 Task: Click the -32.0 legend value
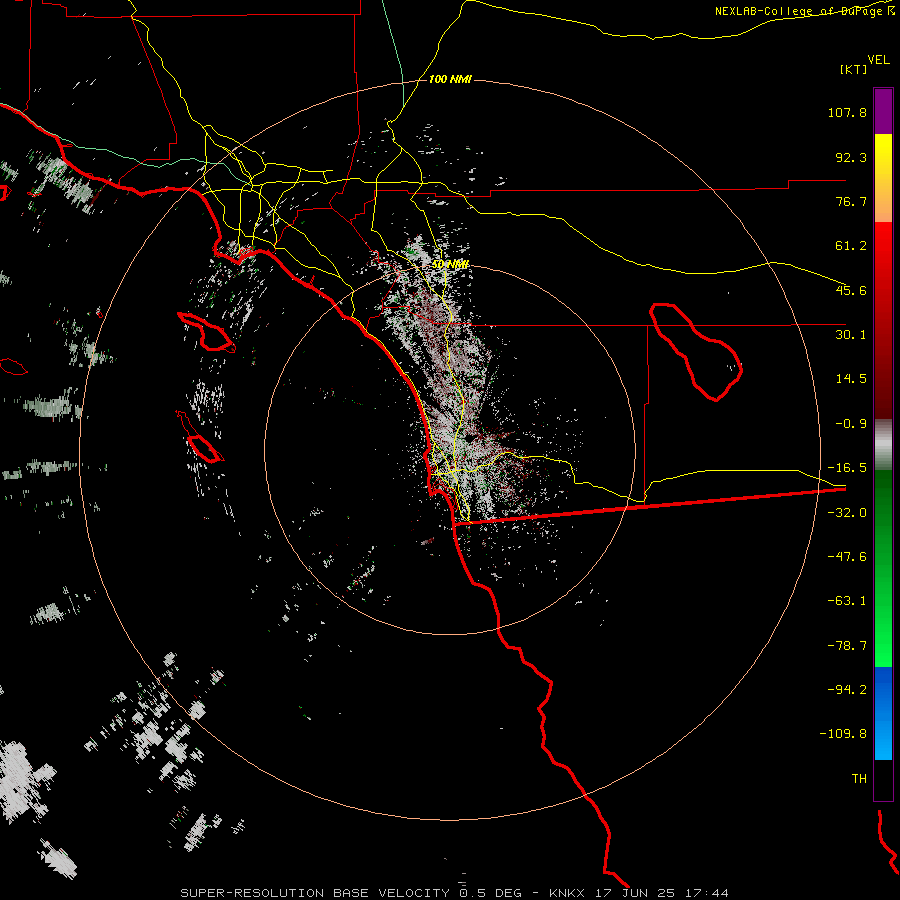click(847, 513)
